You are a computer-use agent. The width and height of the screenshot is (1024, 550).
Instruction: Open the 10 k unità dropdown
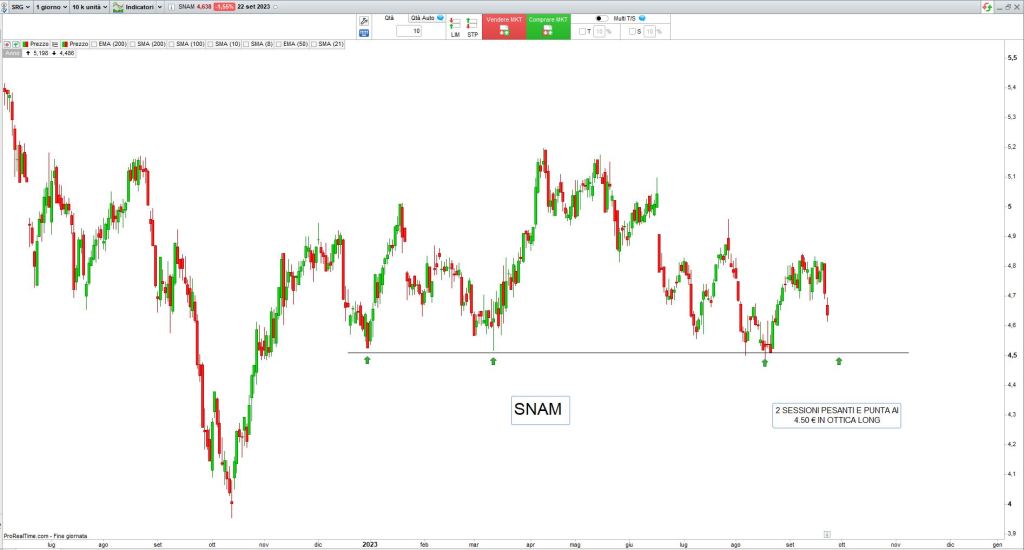89,7
